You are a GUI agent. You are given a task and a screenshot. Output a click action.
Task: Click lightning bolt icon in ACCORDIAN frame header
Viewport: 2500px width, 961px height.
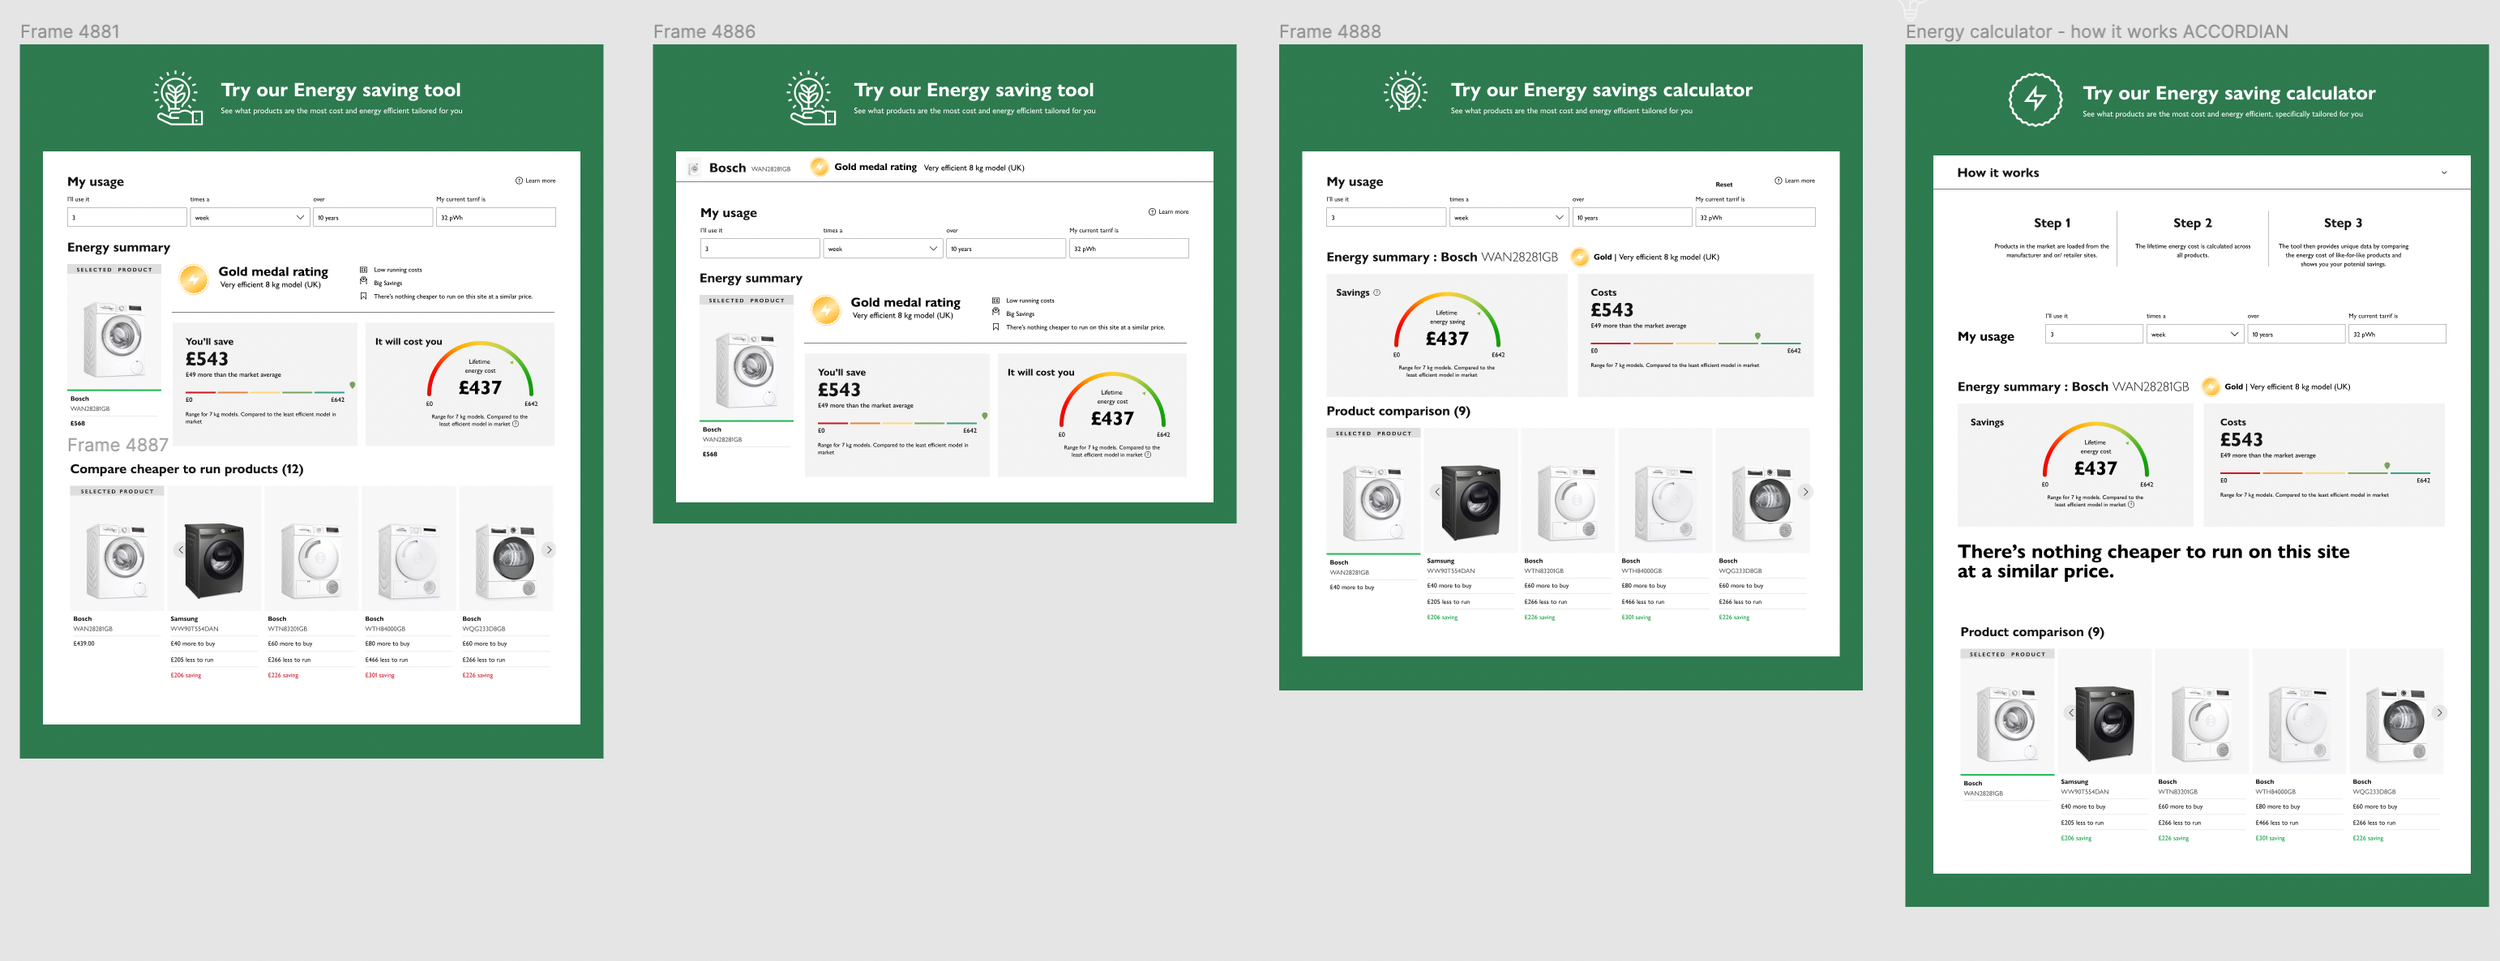[x=2035, y=99]
